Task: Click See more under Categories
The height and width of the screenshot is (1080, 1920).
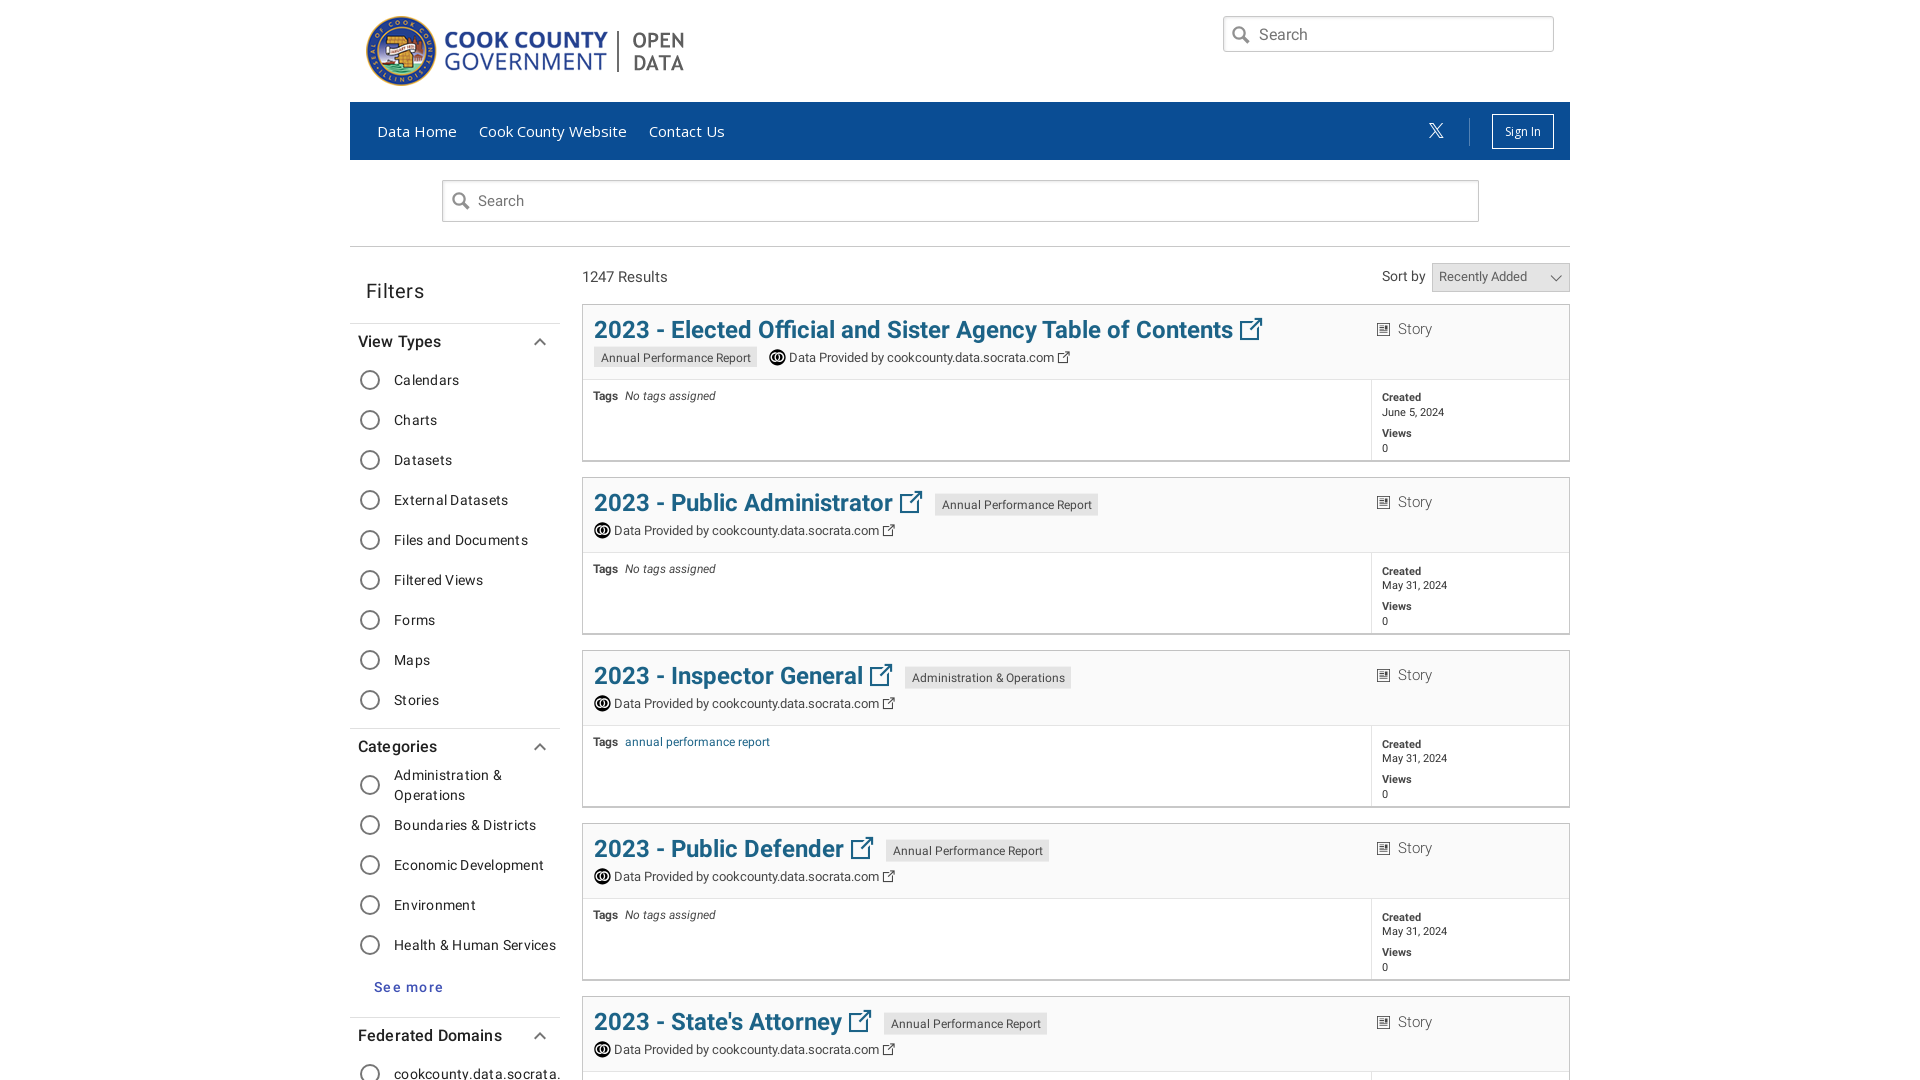Action: 408,987
